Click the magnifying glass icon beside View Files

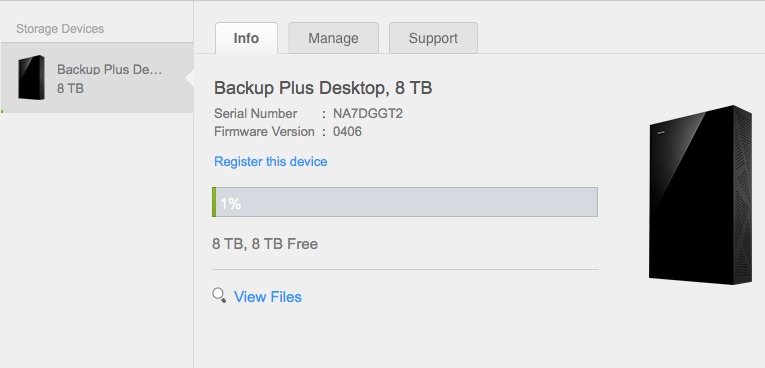click(x=219, y=295)
